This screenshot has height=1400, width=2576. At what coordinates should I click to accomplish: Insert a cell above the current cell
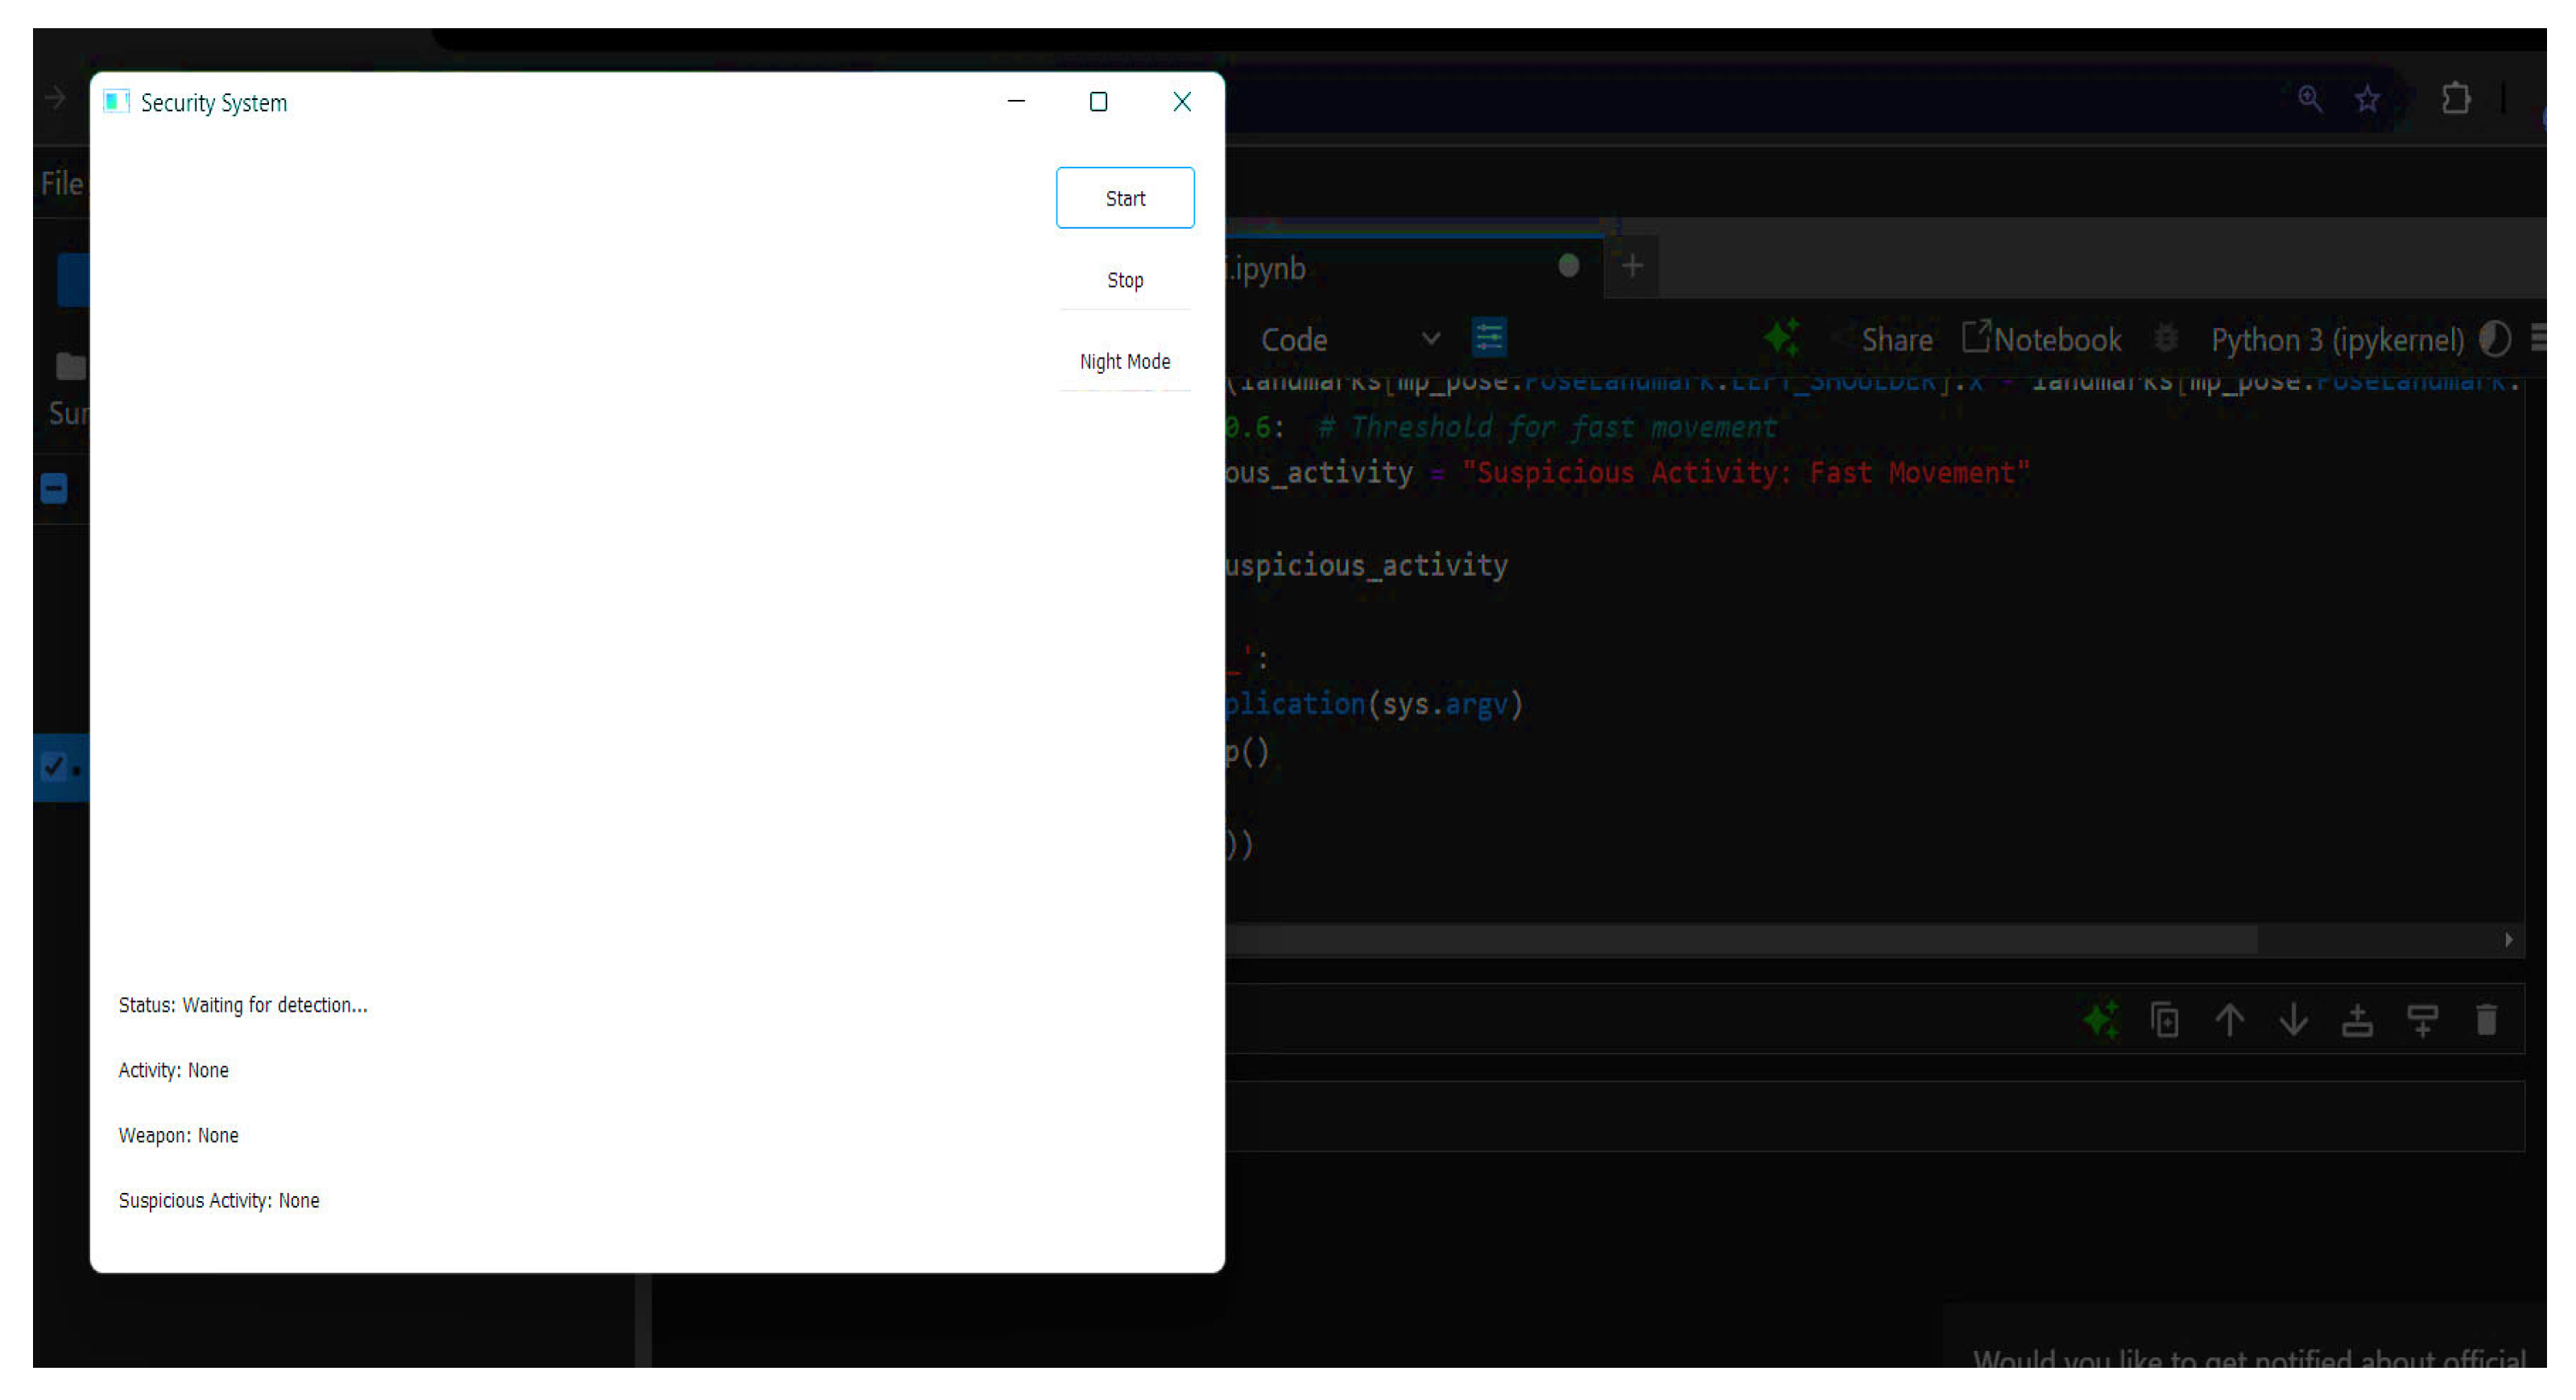point(2357,1020)
